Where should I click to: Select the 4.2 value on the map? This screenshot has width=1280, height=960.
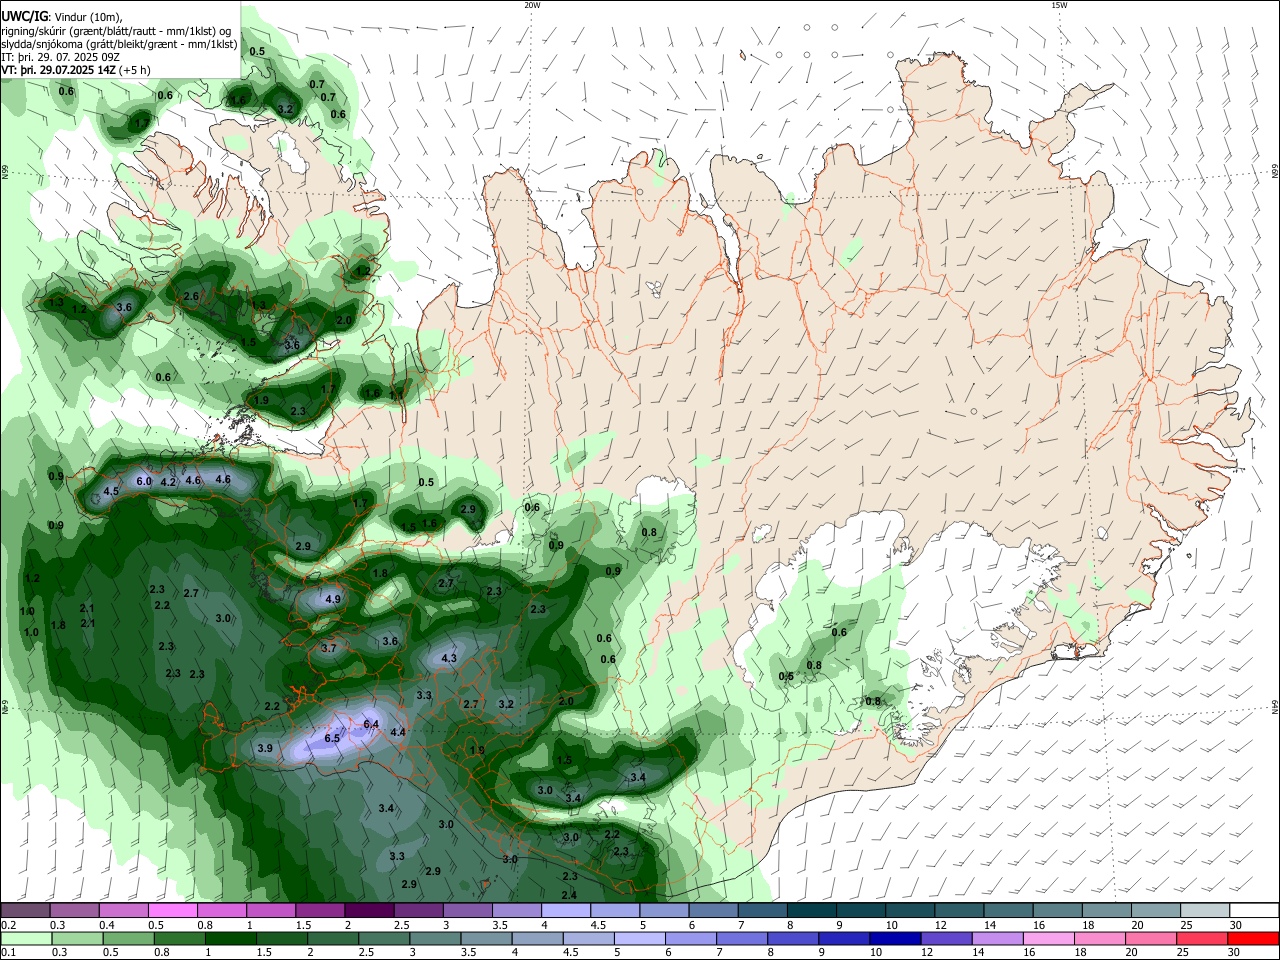click(168, 483)
